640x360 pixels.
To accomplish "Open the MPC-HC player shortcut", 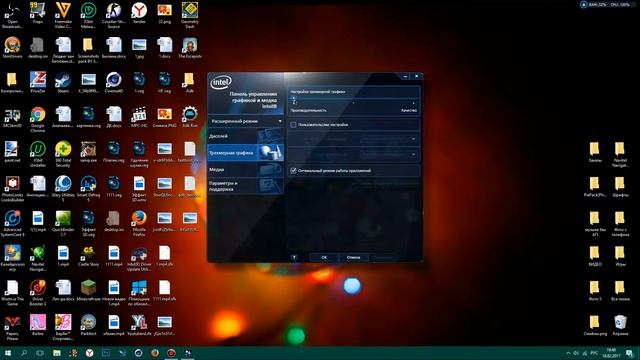I will pyautogui.click(x=139, y=117).
